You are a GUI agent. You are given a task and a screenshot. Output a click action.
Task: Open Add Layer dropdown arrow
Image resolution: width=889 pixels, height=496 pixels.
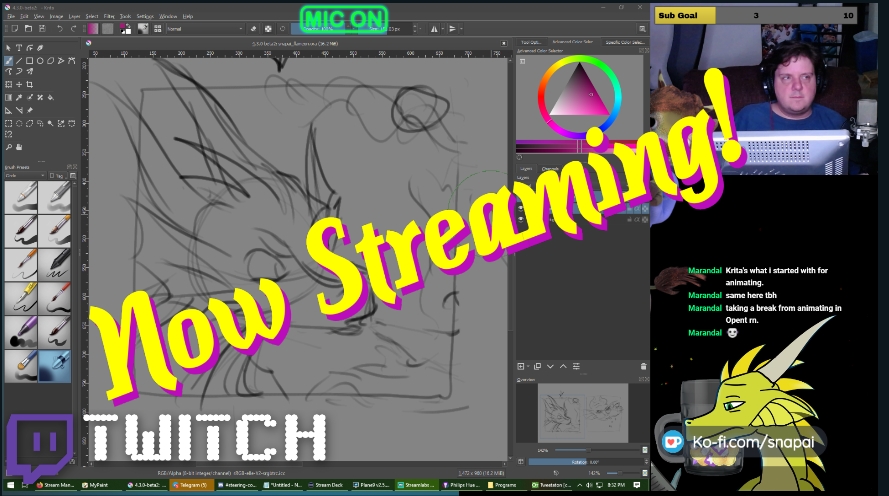pos(528,366)
